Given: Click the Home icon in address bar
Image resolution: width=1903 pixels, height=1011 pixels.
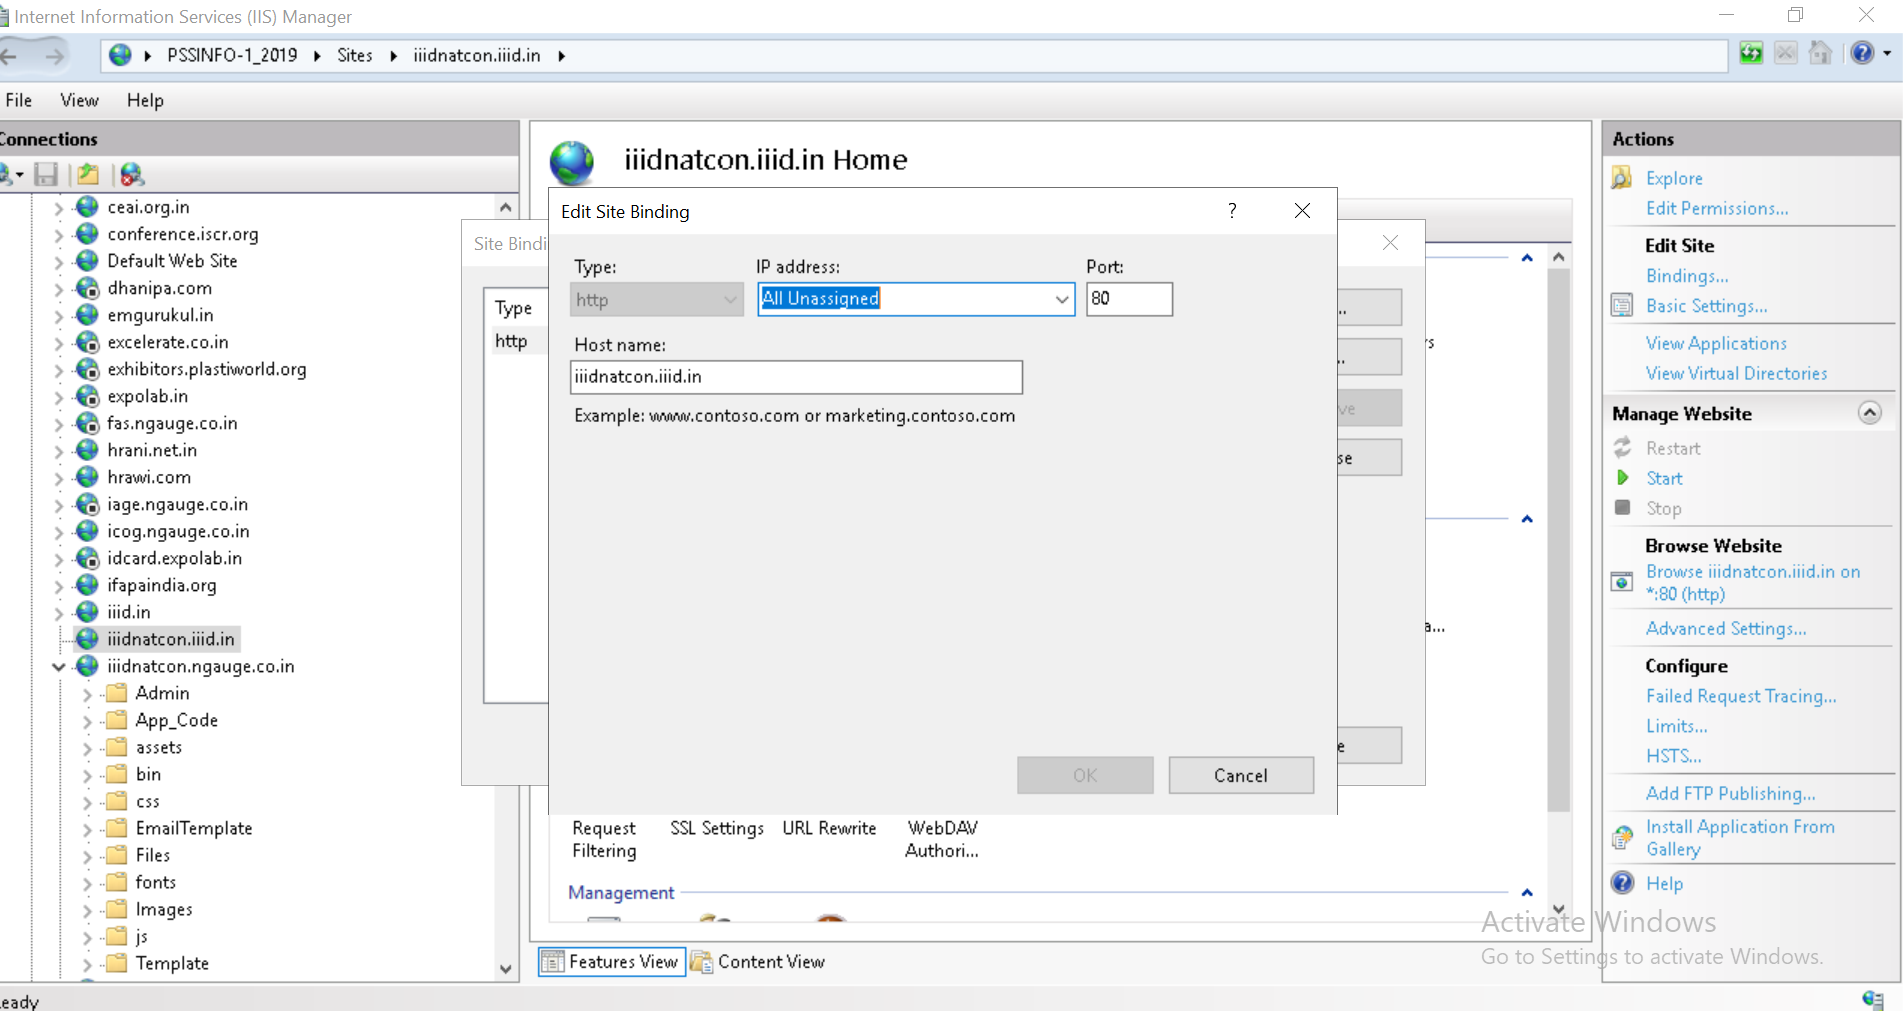Looking at the screenshot, I should (1820, 54).
